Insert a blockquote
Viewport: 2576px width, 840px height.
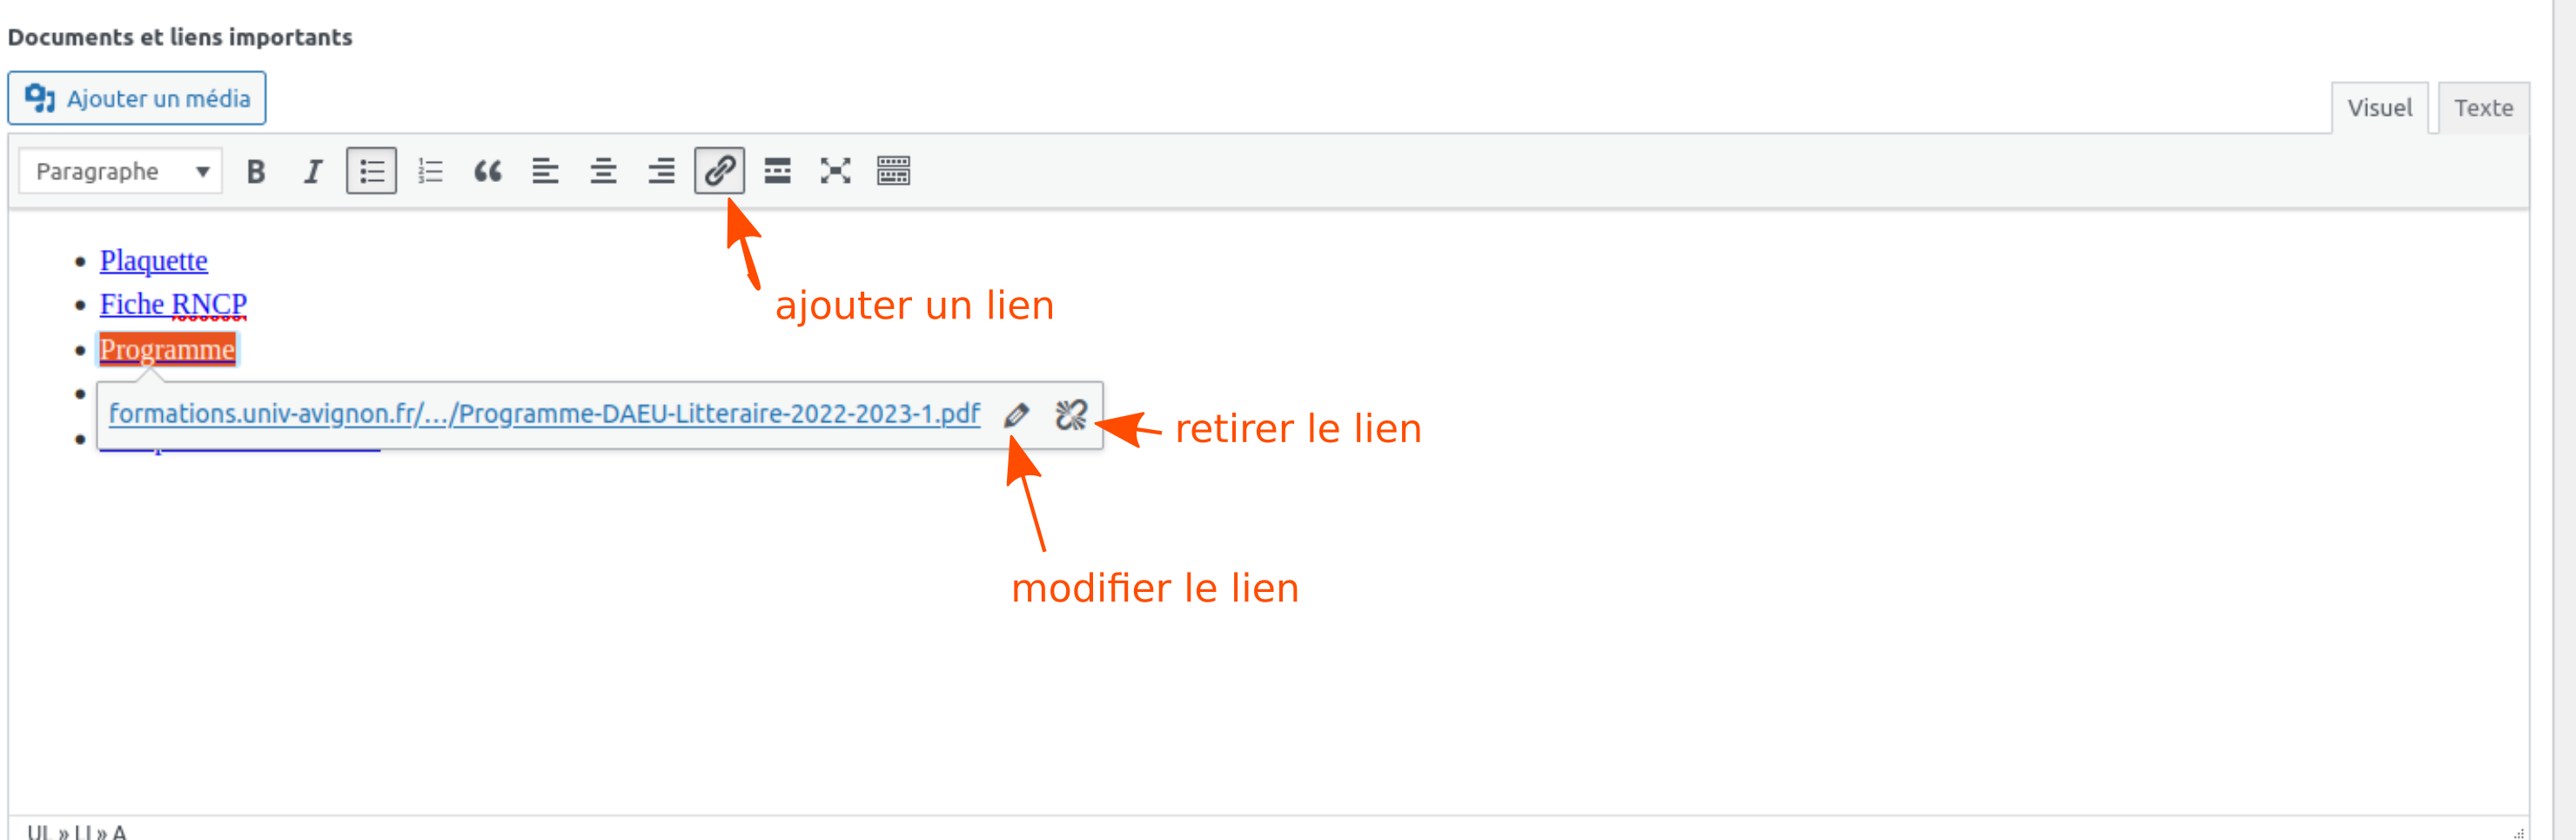coord(487,171)
